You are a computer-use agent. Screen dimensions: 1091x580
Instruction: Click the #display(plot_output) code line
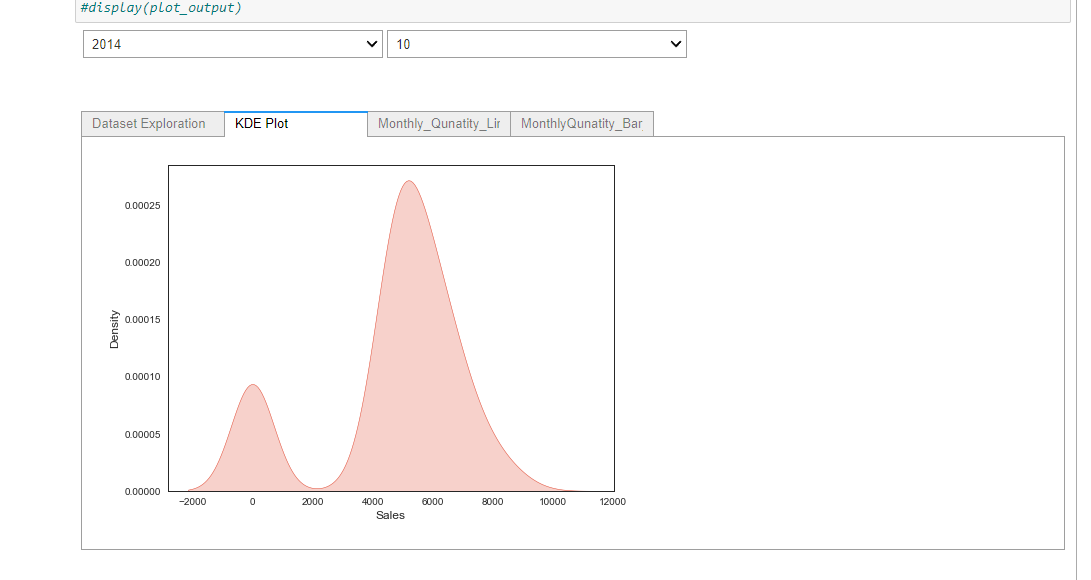pyautogui.click(x=160, y=8)
